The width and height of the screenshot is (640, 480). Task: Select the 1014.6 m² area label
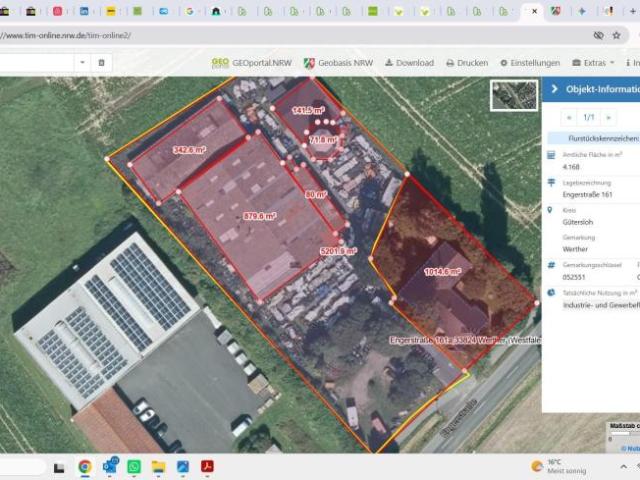(x=443, y=272)
